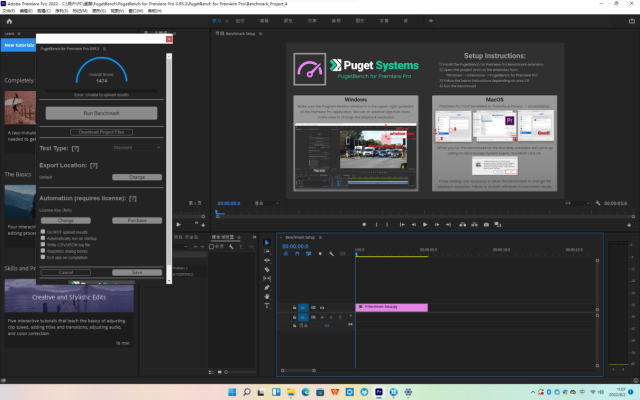Click the pink clip on the timeline

point(392,307)
